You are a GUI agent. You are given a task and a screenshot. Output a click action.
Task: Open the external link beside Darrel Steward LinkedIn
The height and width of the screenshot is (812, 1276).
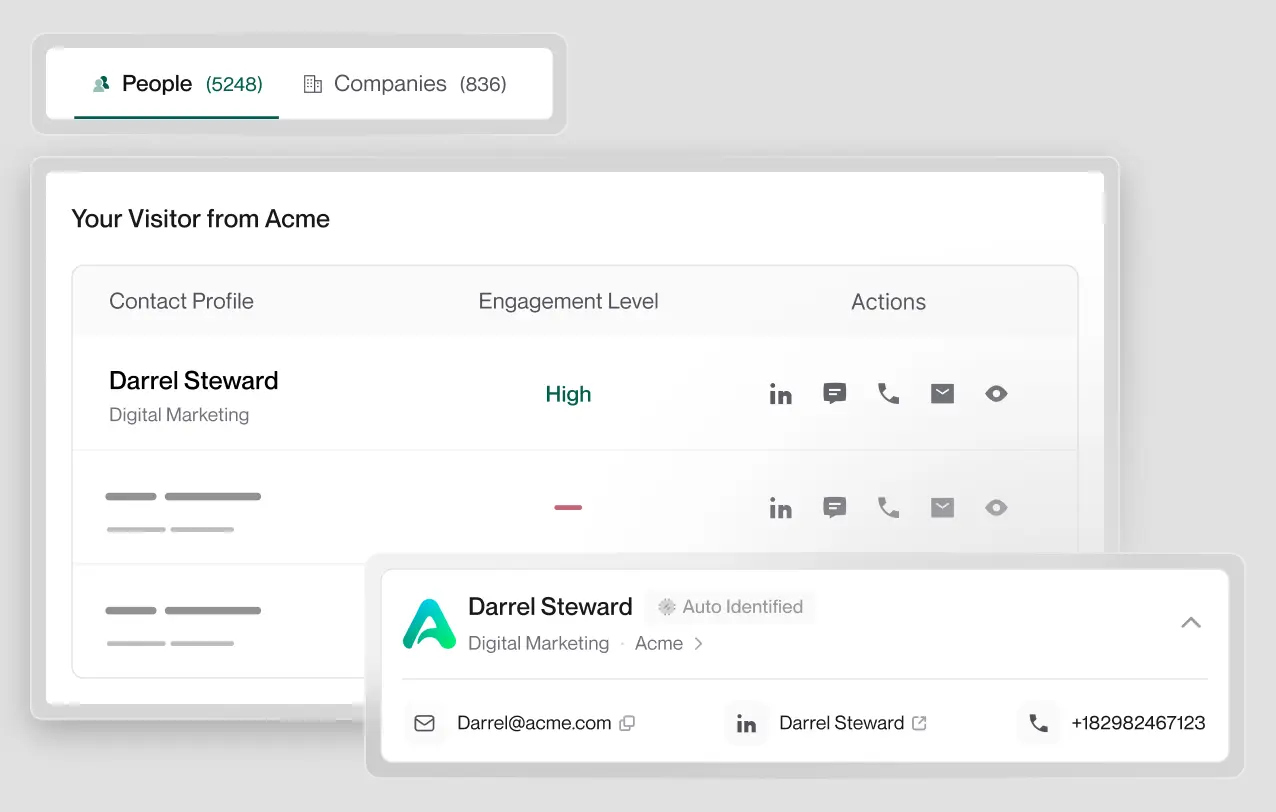[x=919, y=723]
